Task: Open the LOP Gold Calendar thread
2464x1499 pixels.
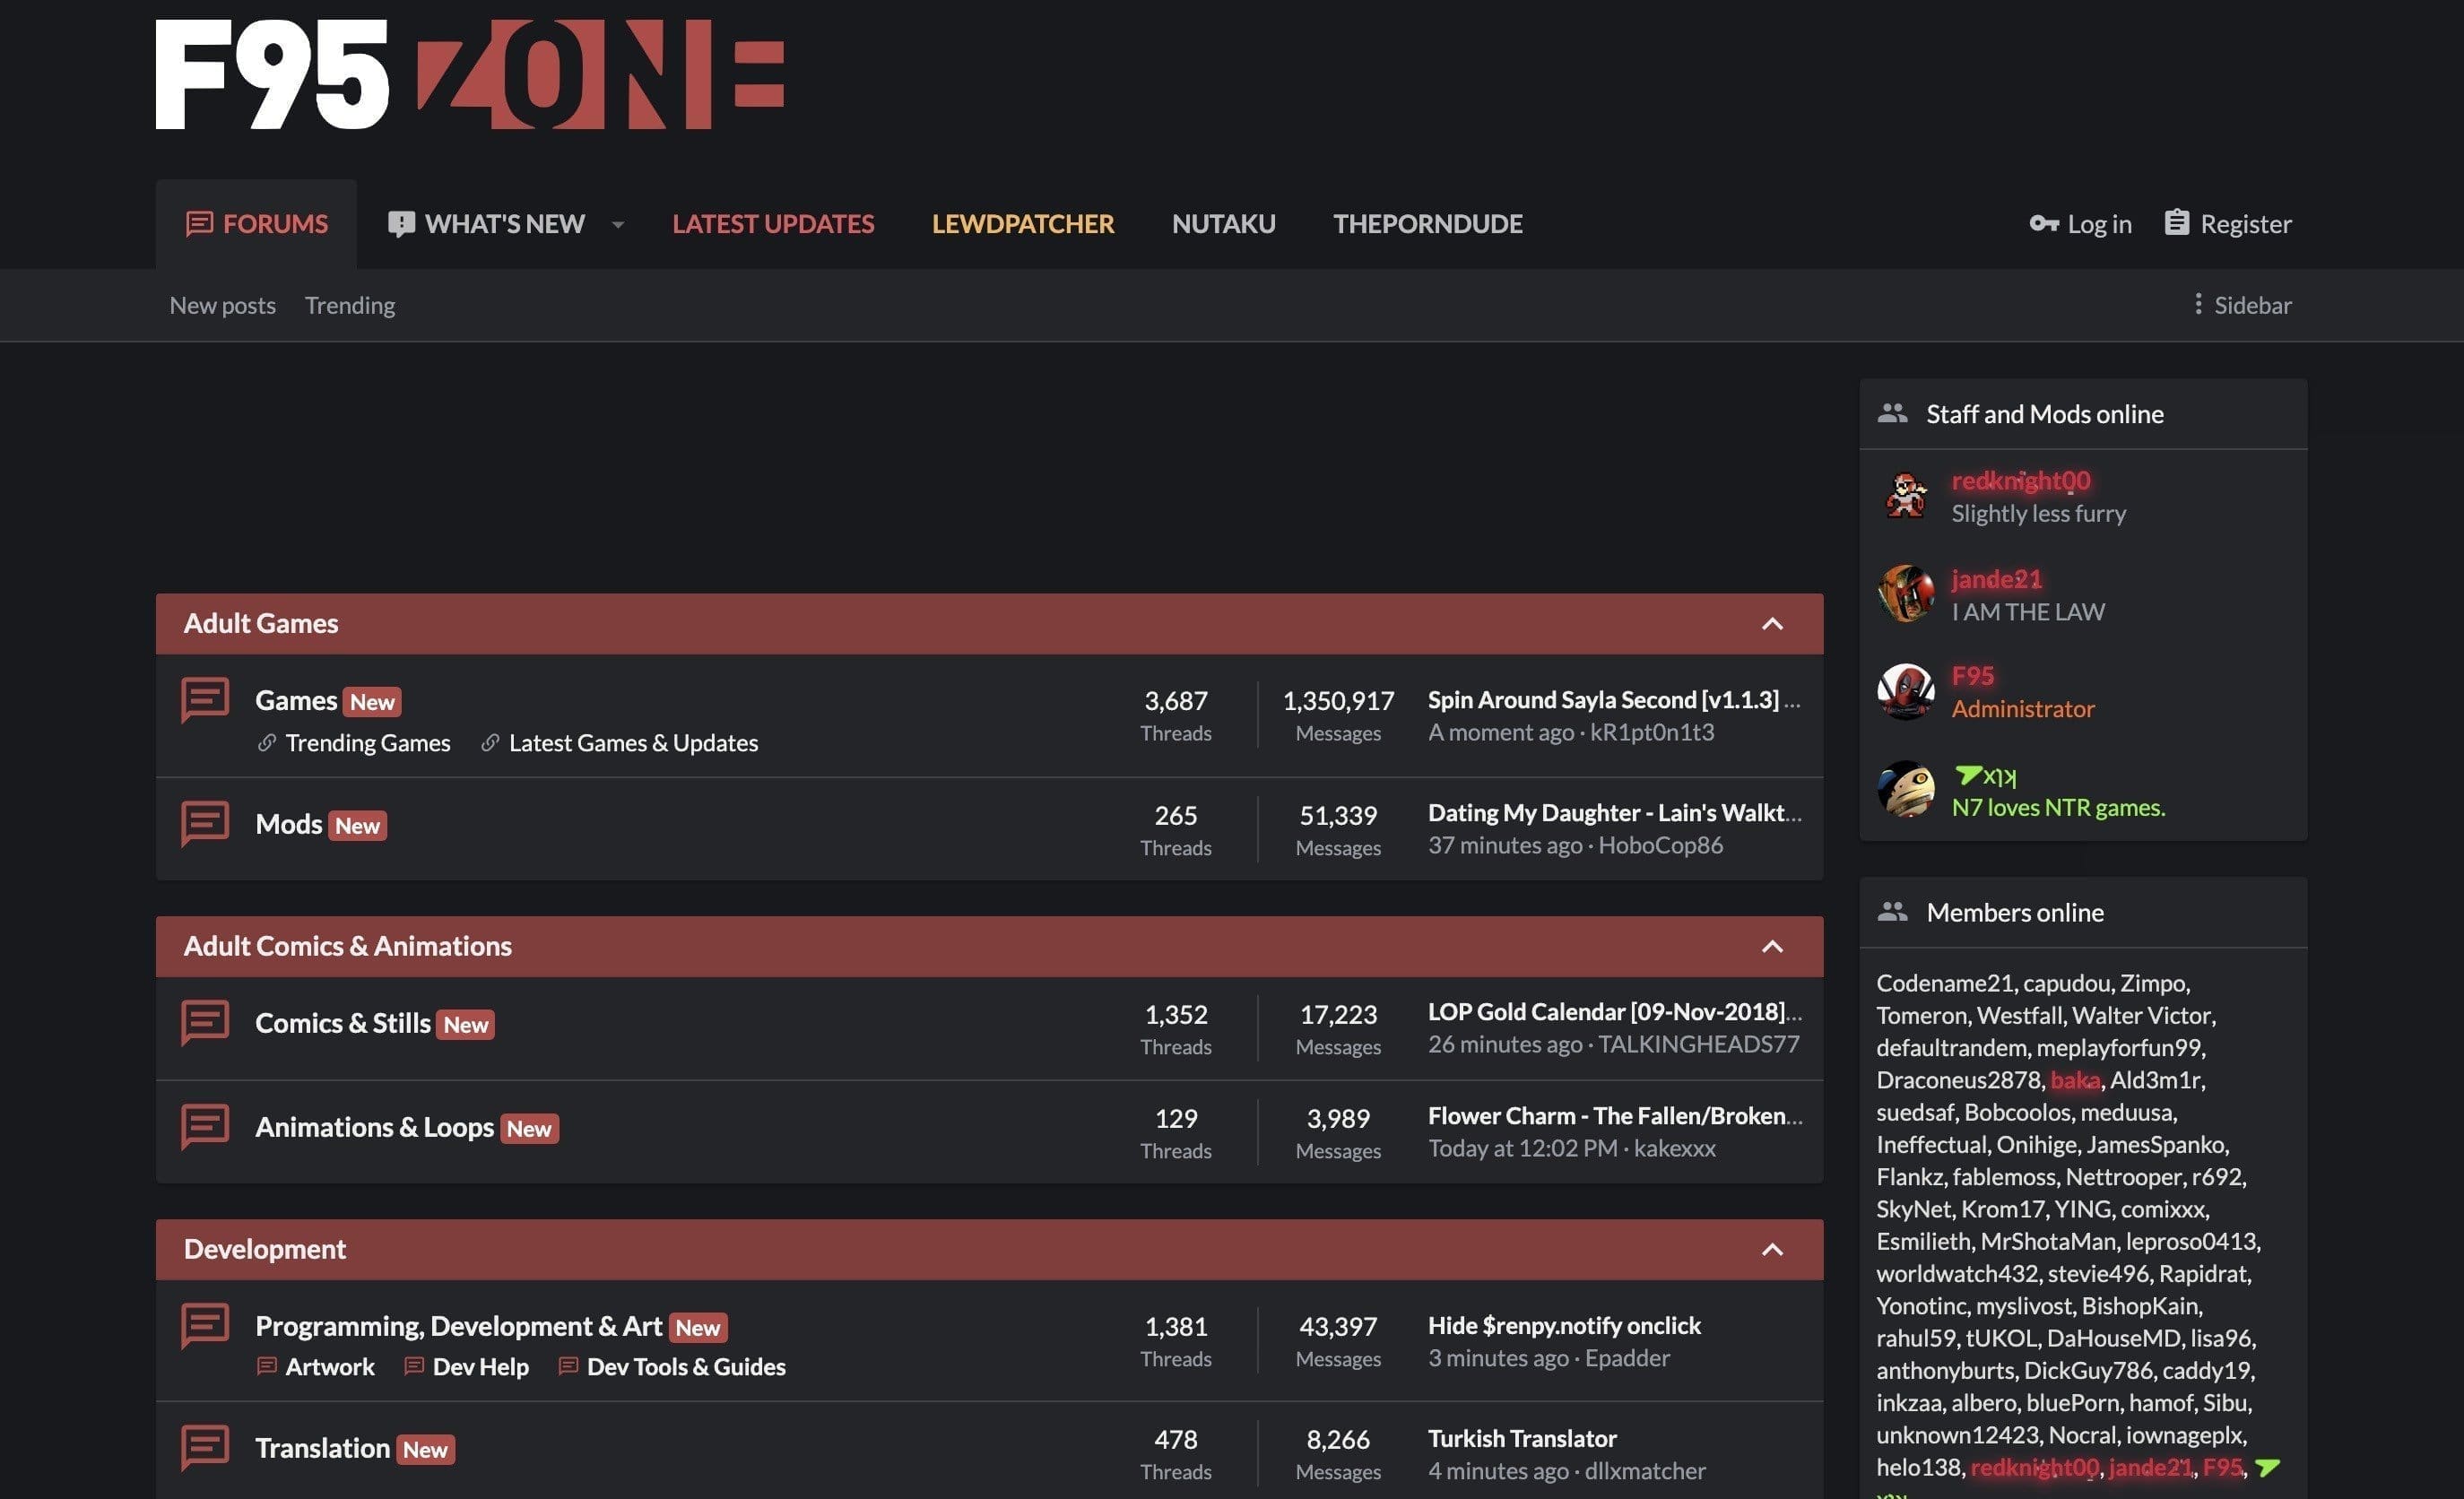Action: point(1614,1012)
